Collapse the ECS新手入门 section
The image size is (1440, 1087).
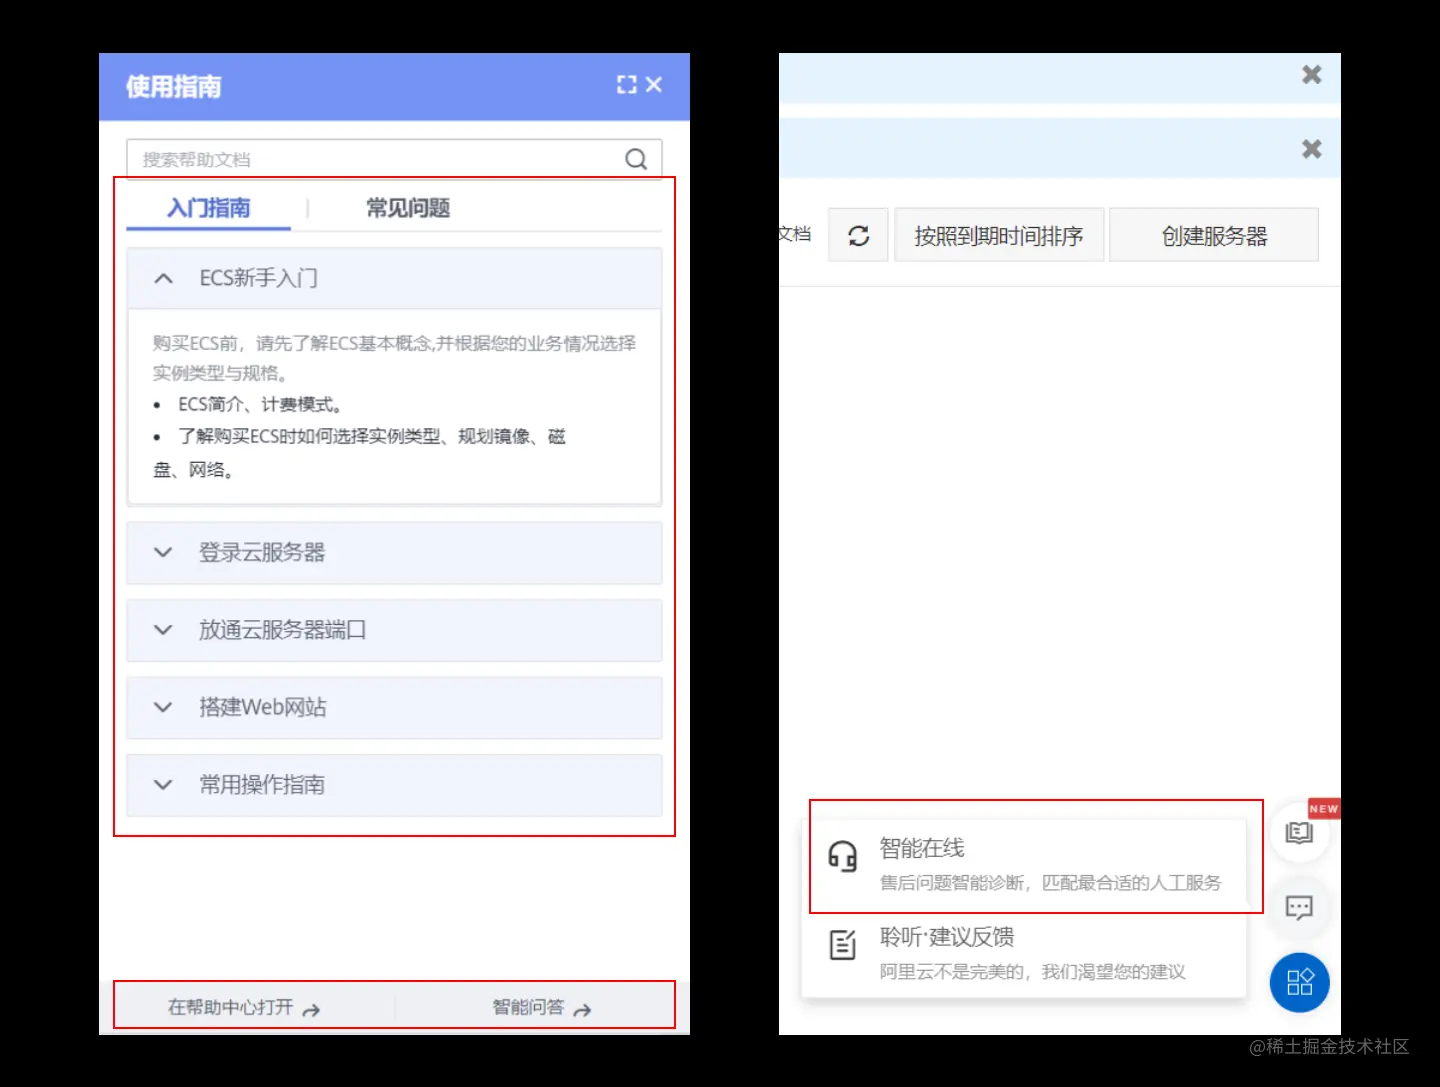[394, 278]
